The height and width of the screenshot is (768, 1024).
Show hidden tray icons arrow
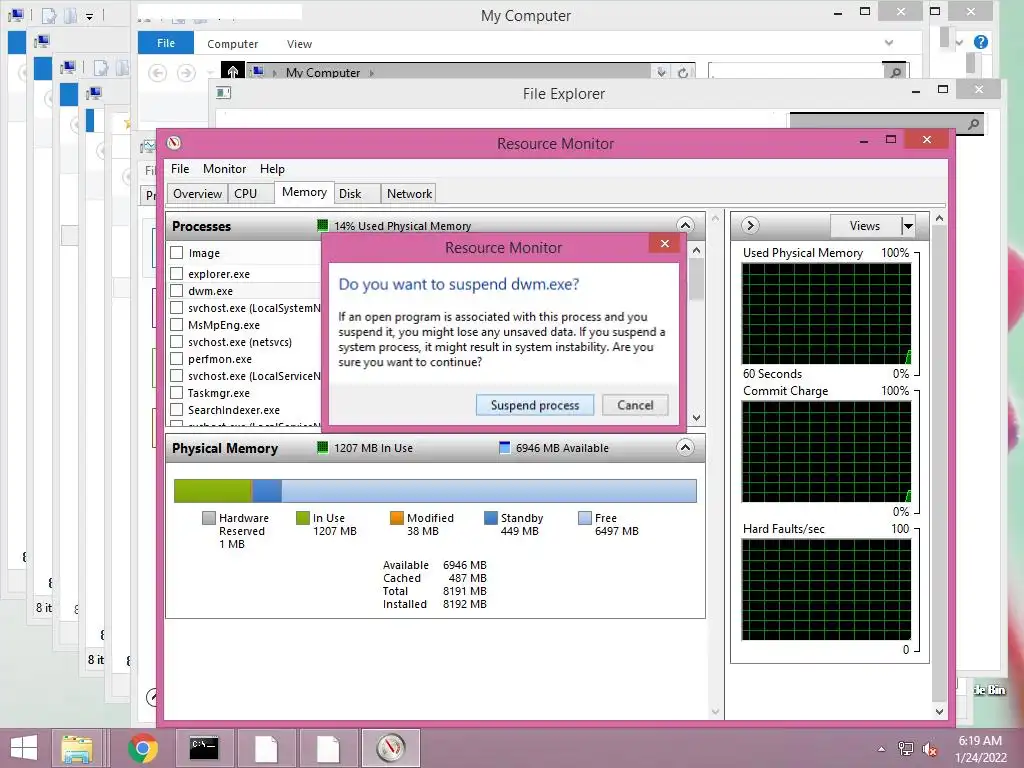[882, 749]
